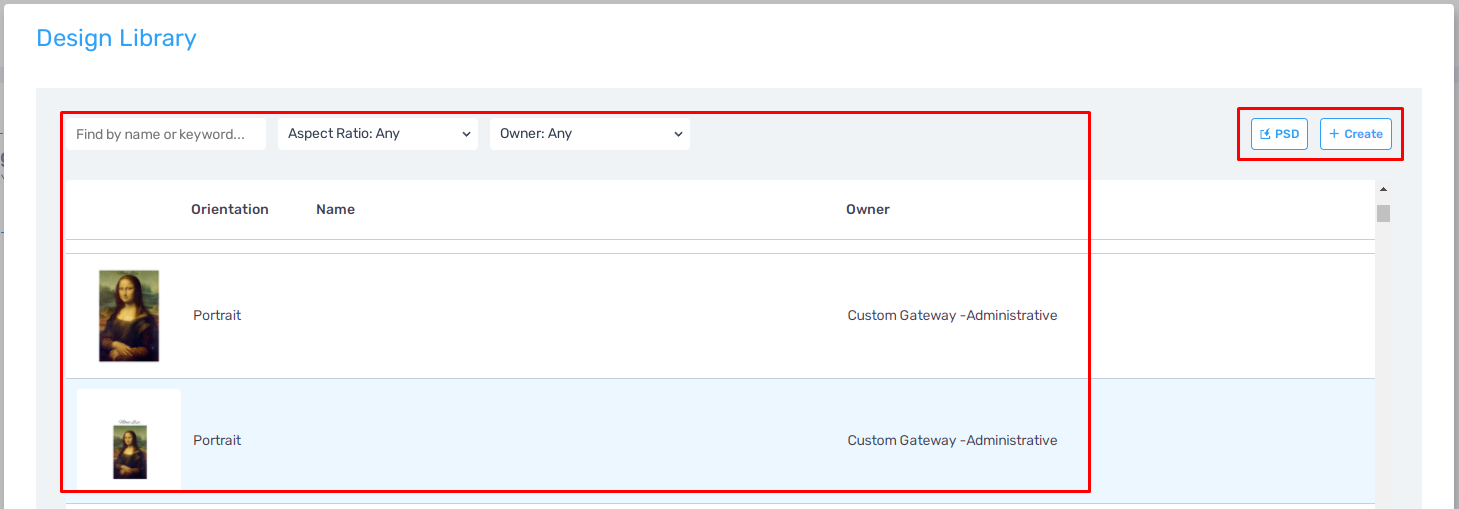The height and width of the screenshot is (509, 1459).
Task: Click Portrait in the first design row
Action: click(x=217, y=316)
